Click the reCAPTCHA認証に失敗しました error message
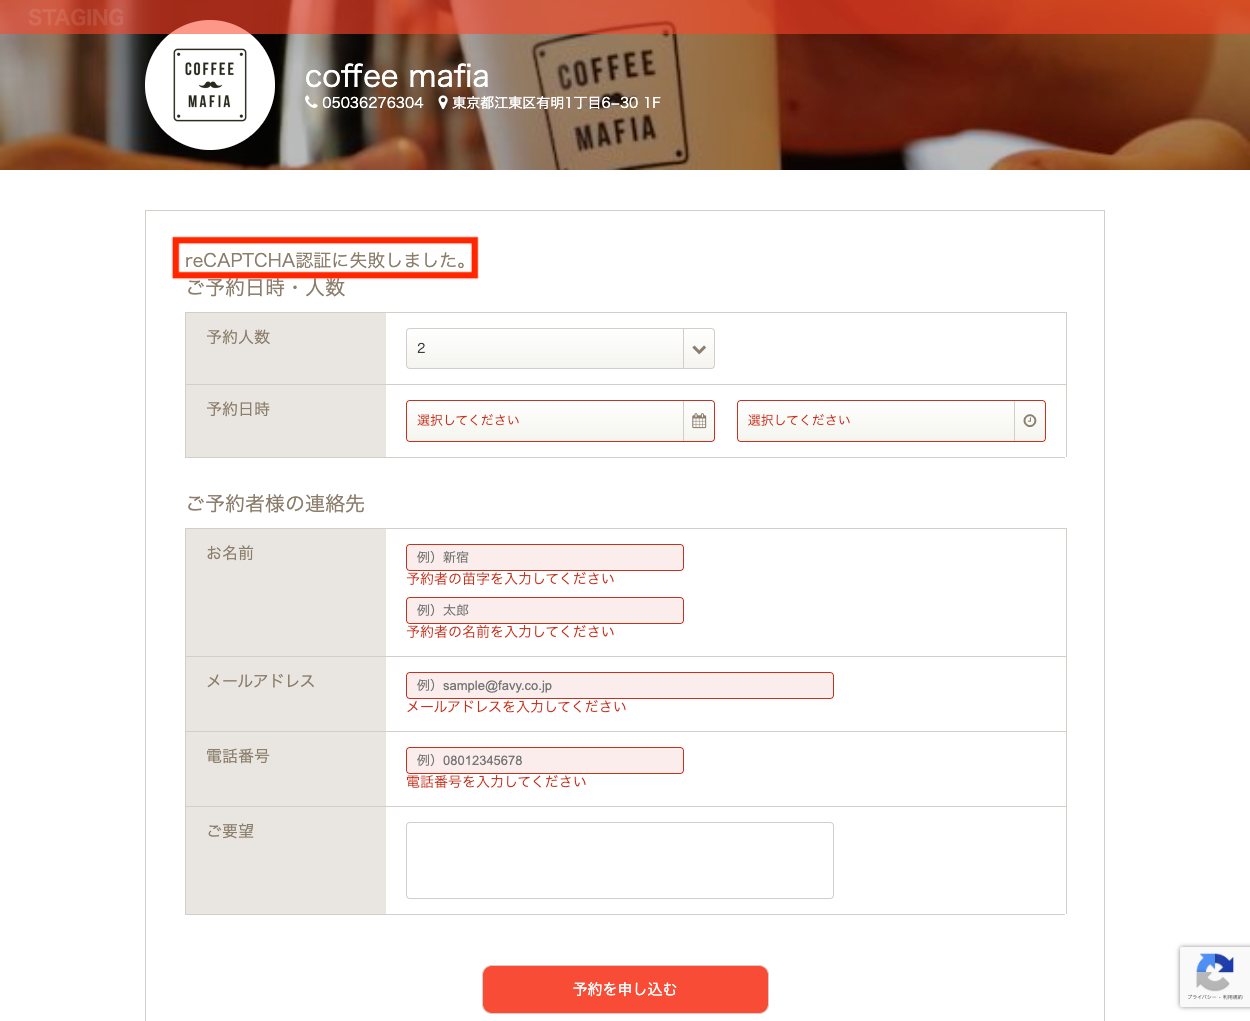 point(326,260)
